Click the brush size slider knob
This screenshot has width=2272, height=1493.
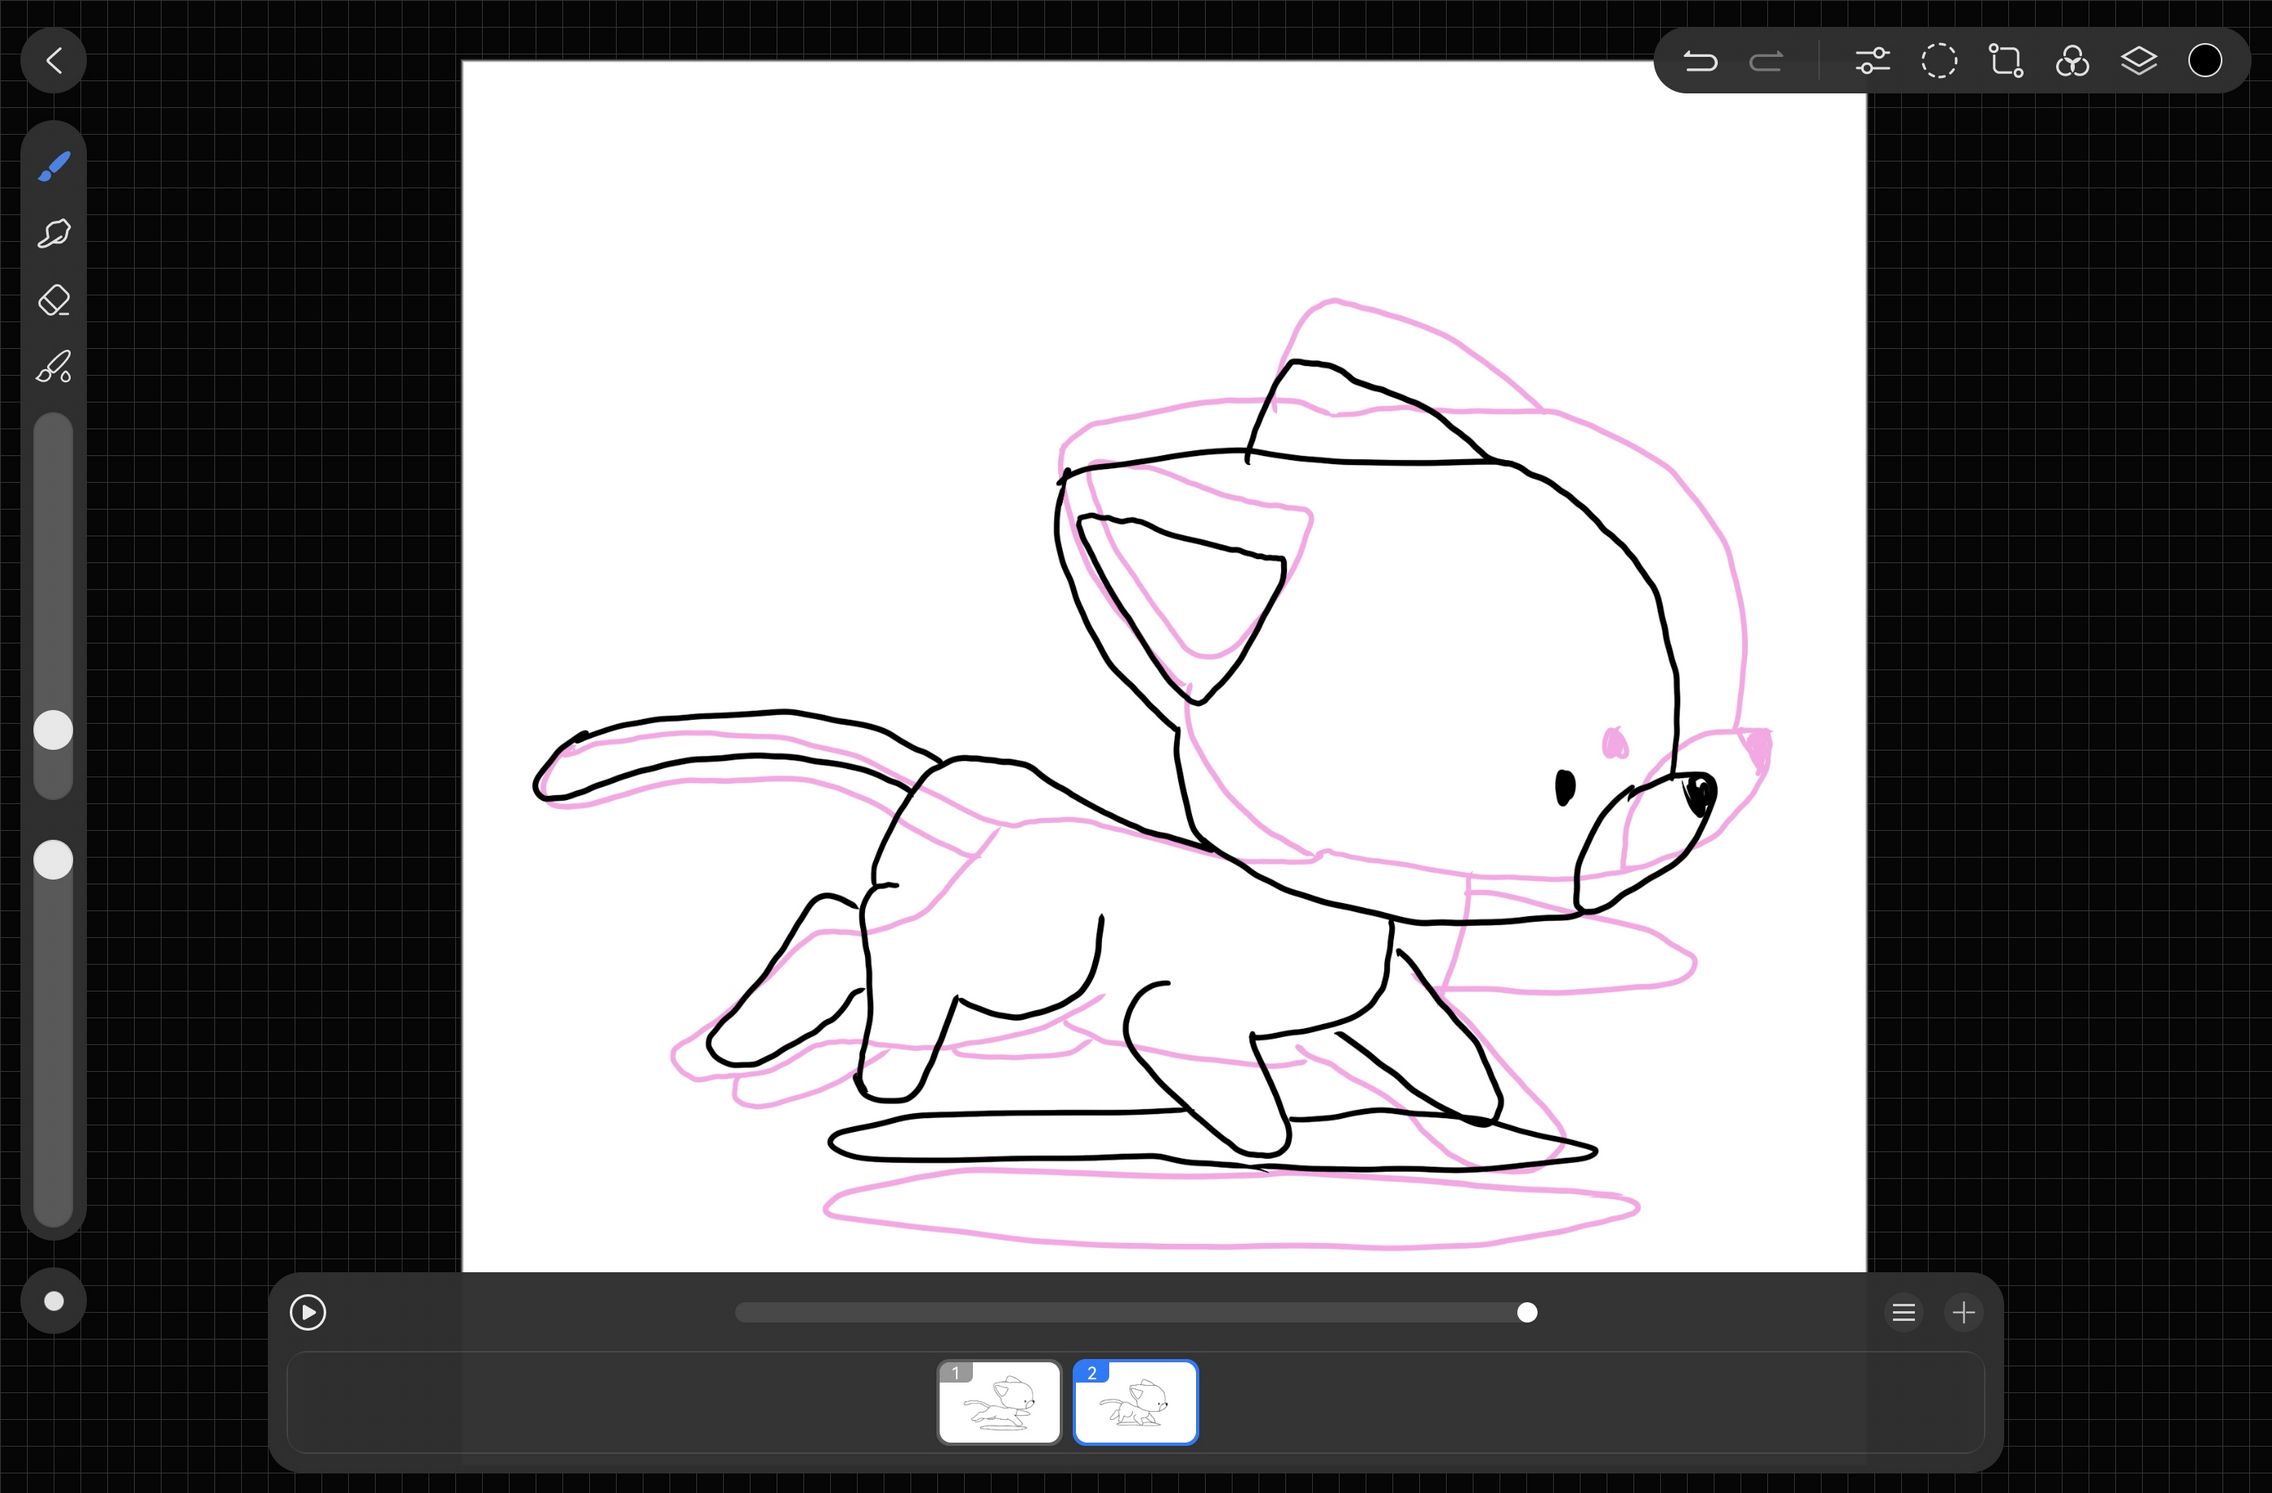(x=54, y=730)
